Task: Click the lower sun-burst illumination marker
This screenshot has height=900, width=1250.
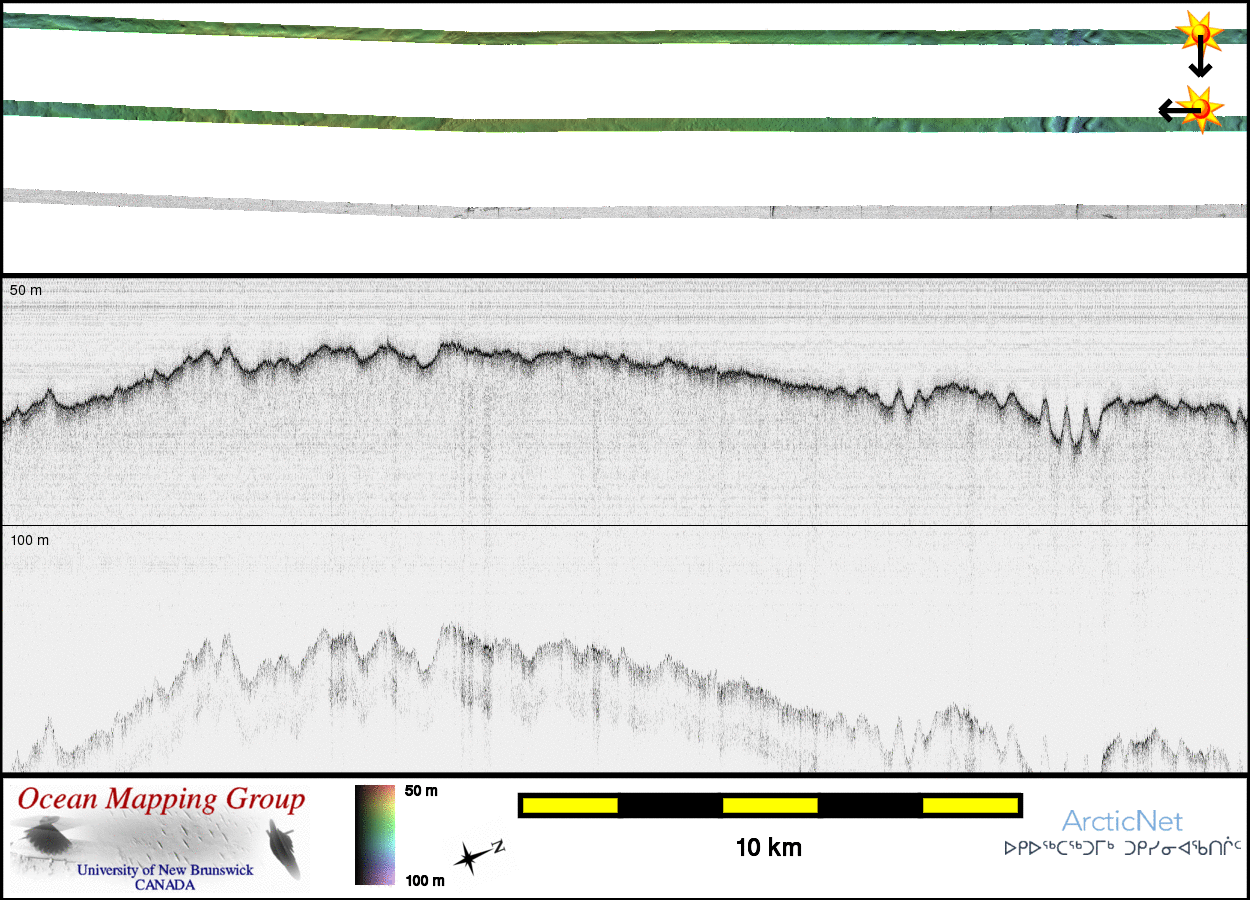Action: coord(1201,108)
